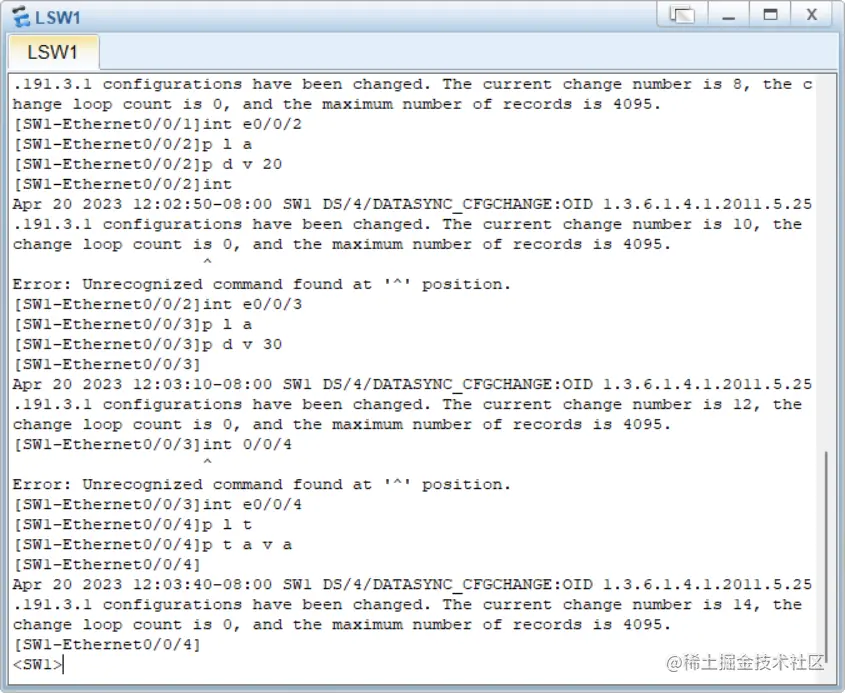This screenshot has height=693, width=845.
Task: Click the line '[SW1-Ethernet0/0/1]int e0/0/2'
Action: (157, 124)
